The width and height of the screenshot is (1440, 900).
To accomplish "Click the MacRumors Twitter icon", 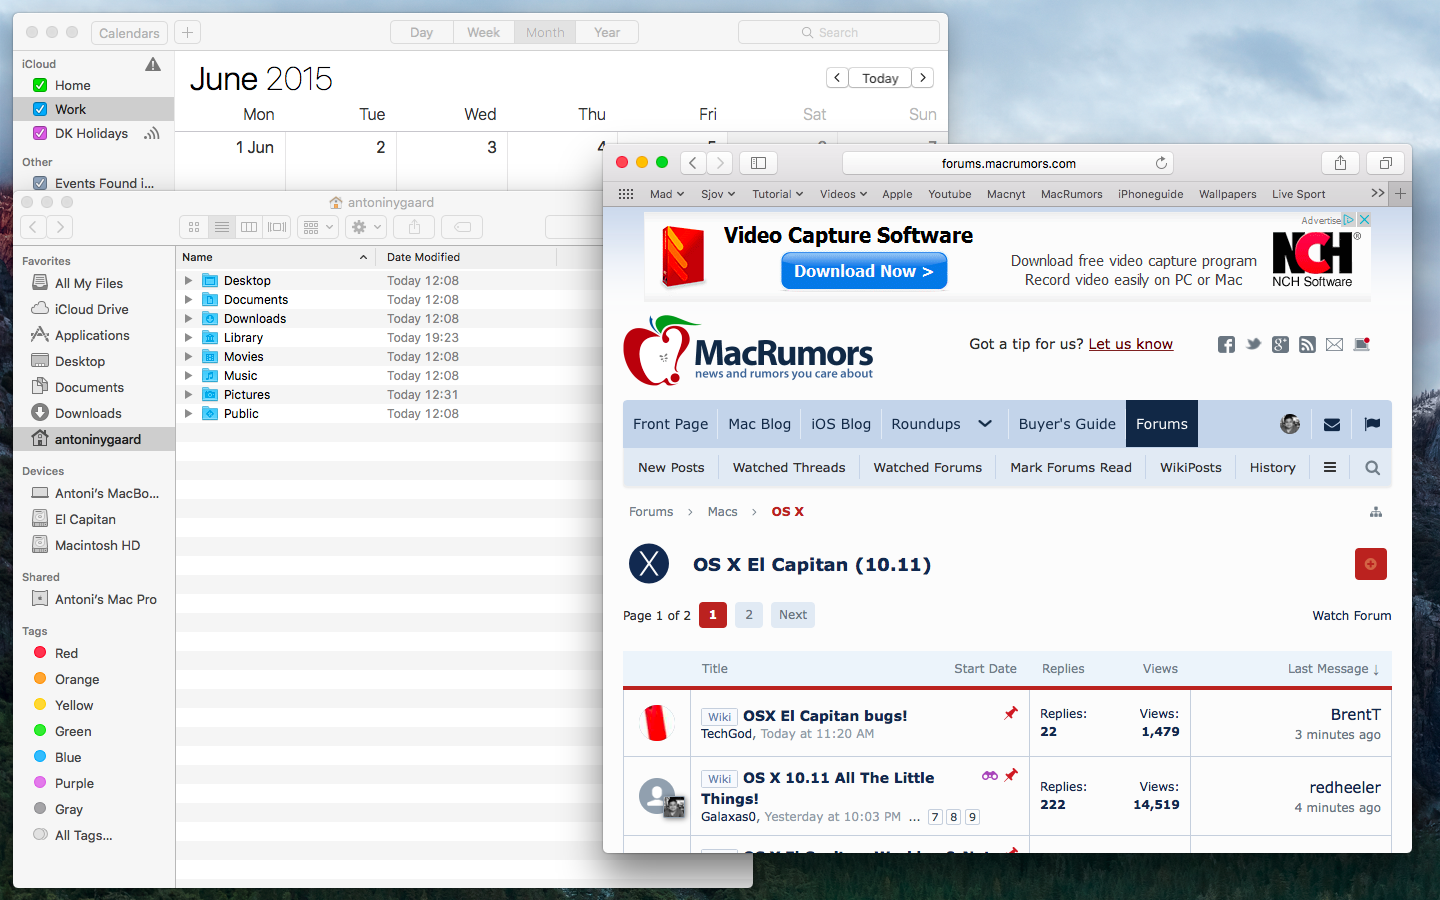I will [x=1253, y=344].
